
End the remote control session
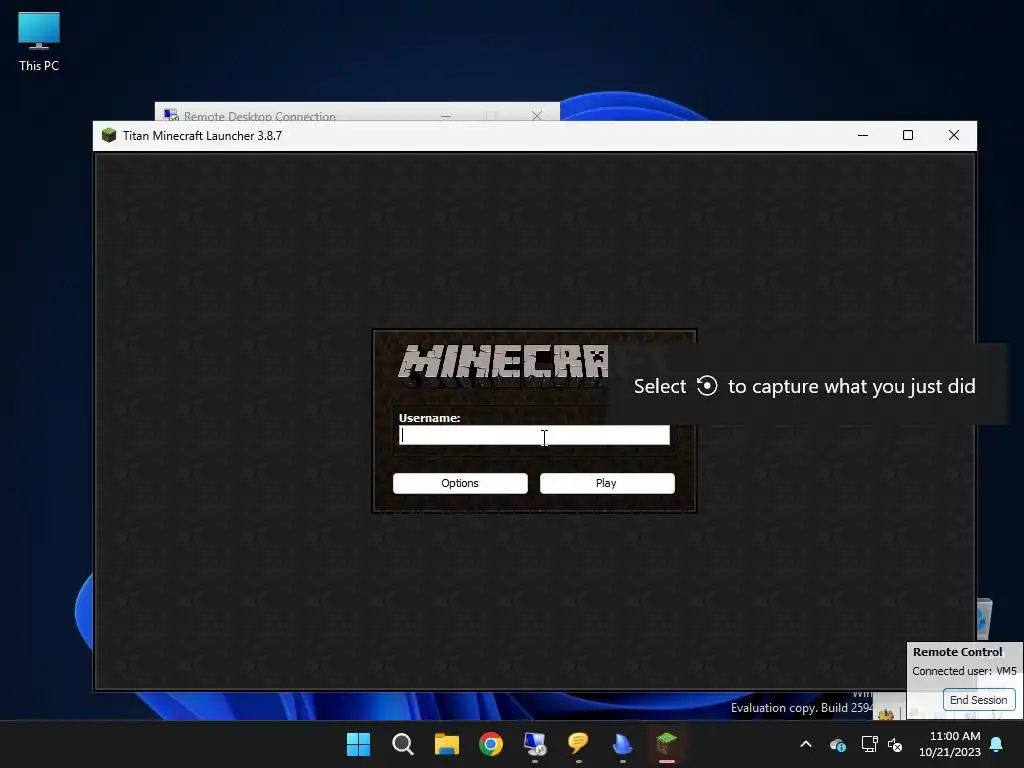[x=978, y=699]
